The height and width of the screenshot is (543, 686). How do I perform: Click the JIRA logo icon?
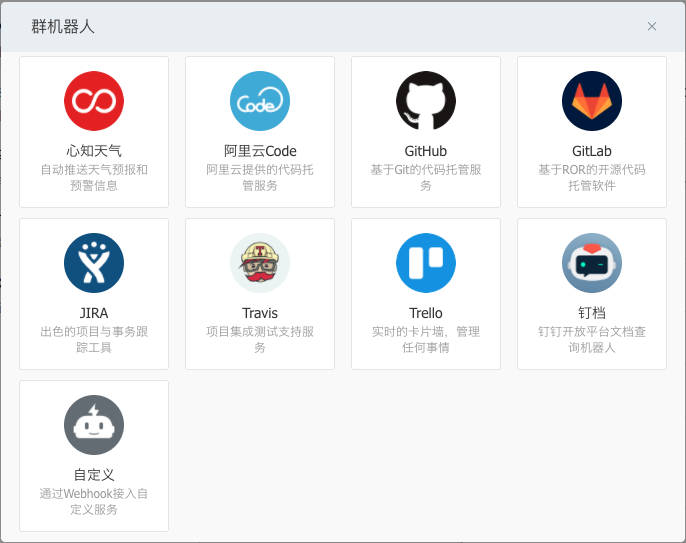click(x=94, y=263)
